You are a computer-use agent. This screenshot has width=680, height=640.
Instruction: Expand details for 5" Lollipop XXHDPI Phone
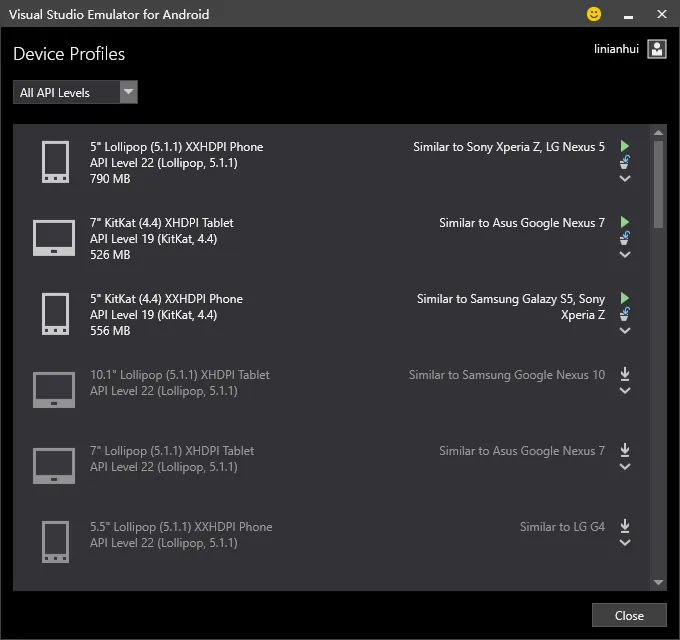[625, 179]
